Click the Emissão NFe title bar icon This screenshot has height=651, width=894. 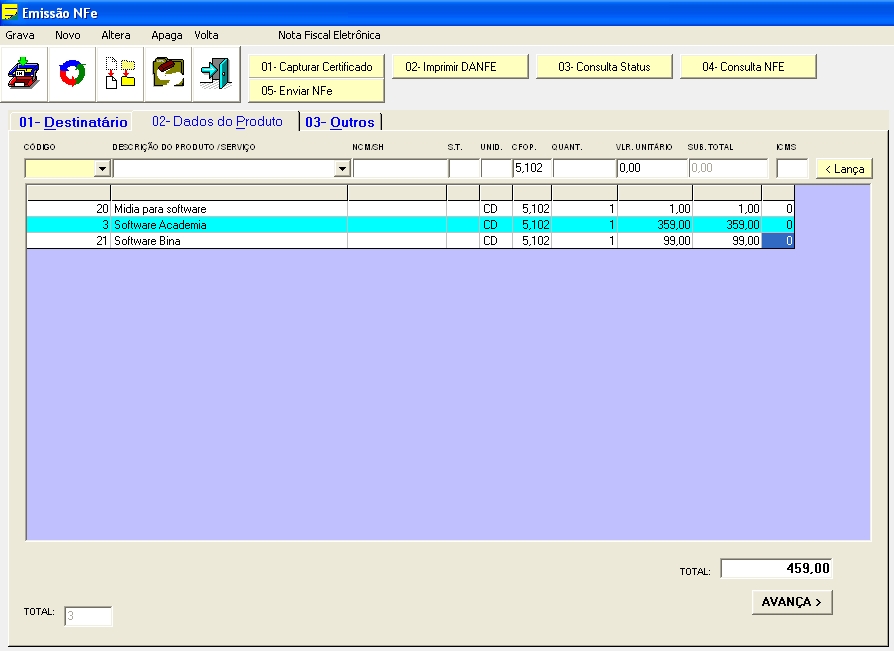click(11, 12)
